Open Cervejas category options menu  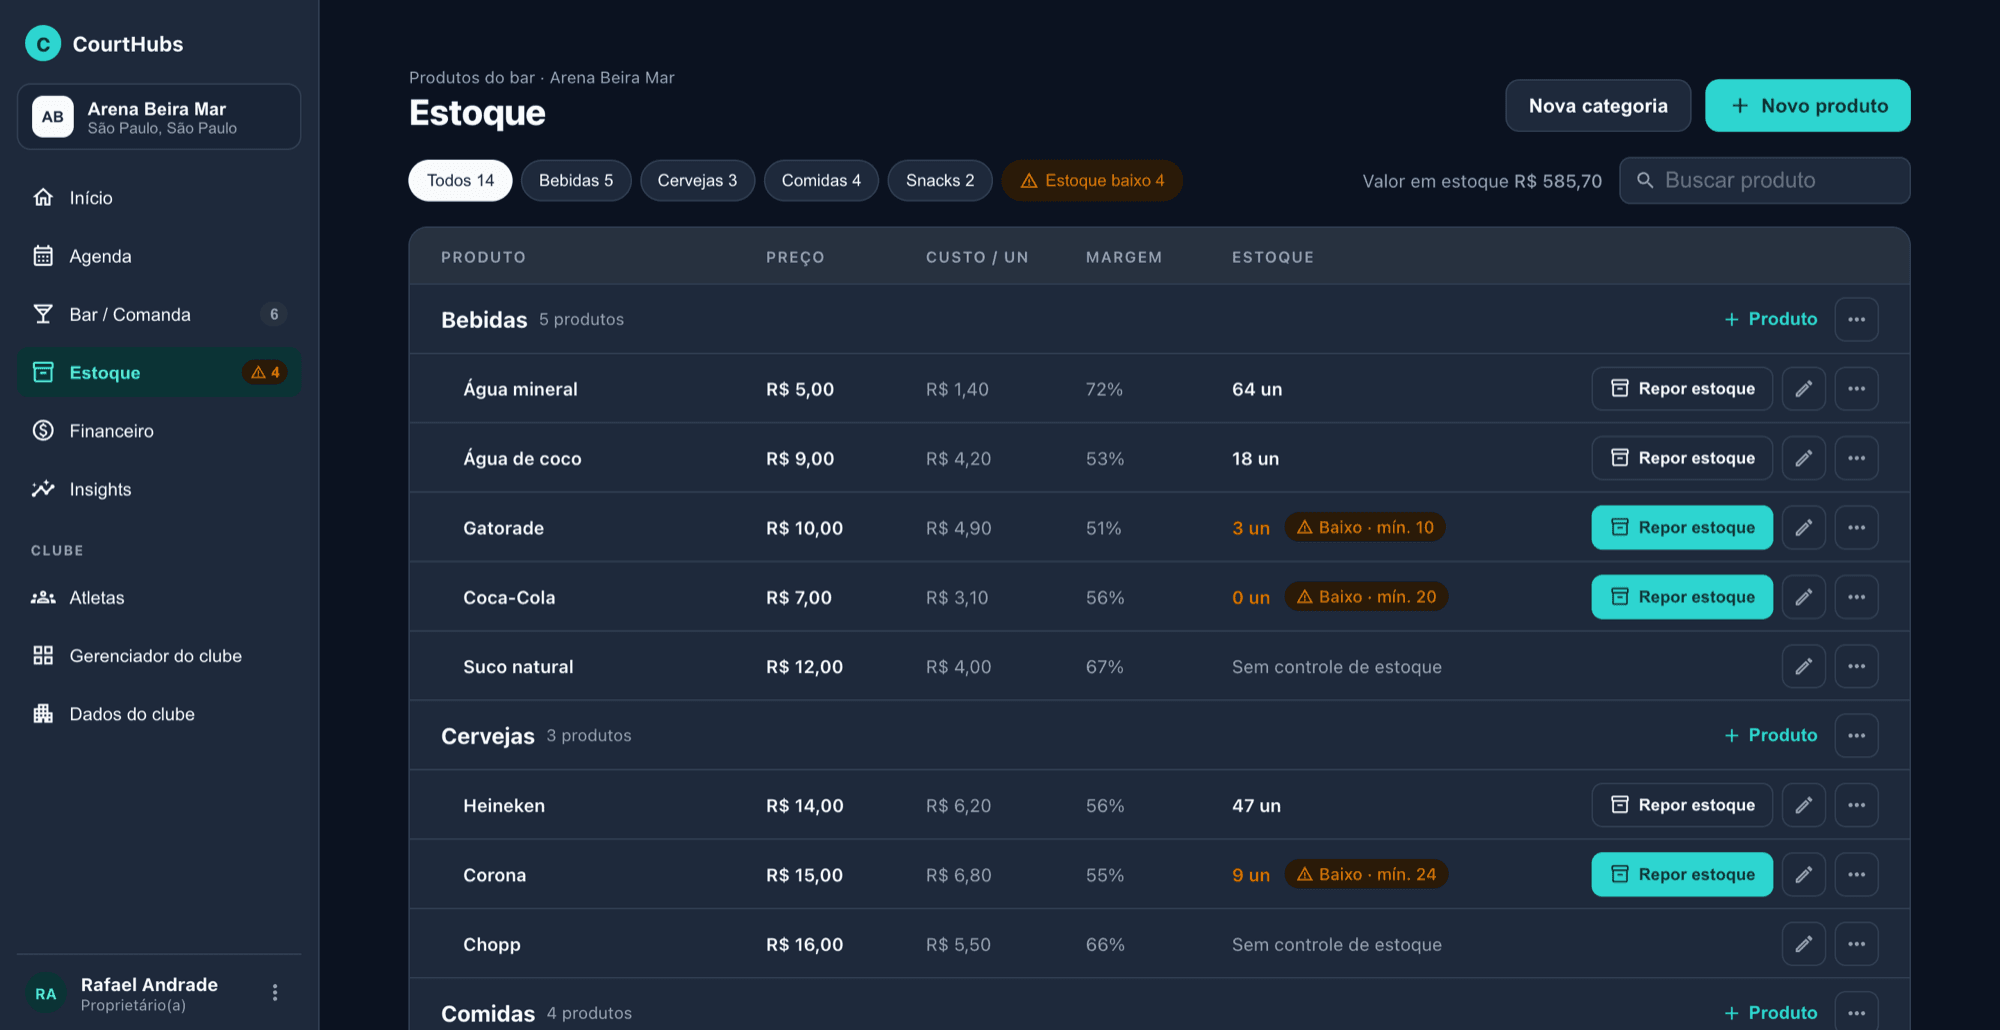point(1856,736)
